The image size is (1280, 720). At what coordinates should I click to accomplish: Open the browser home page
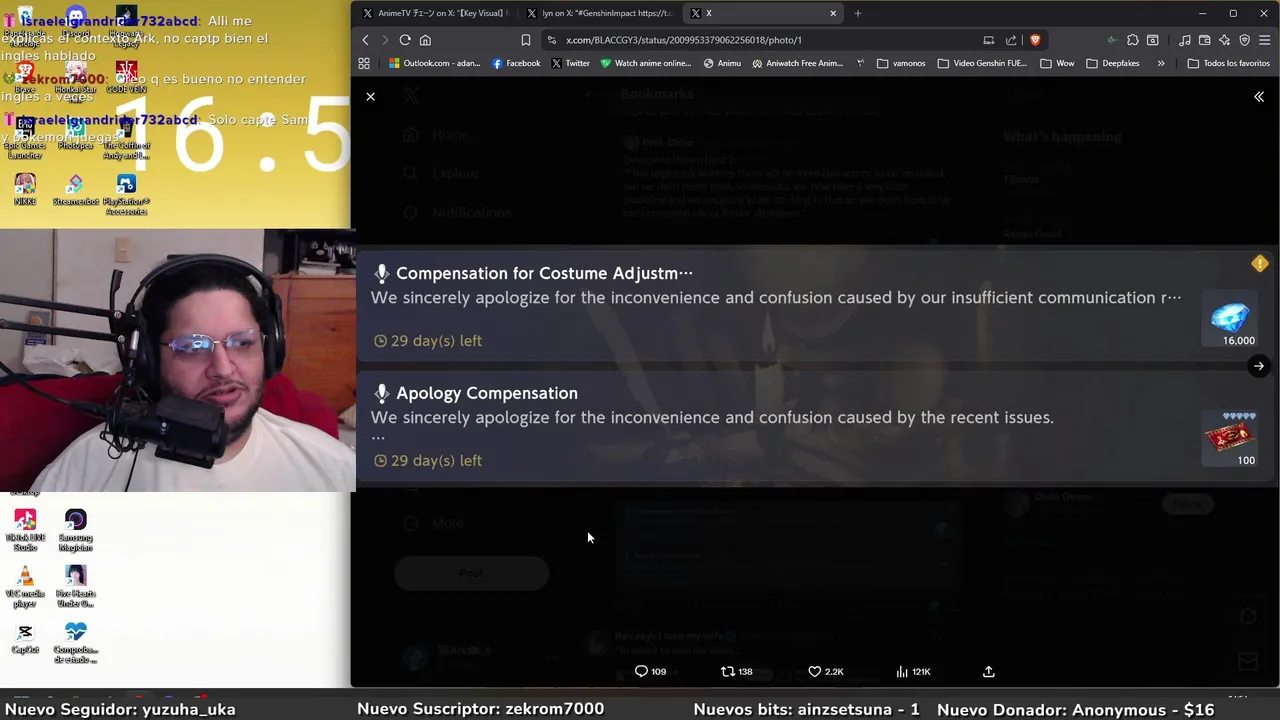click(x=425, y=40)
